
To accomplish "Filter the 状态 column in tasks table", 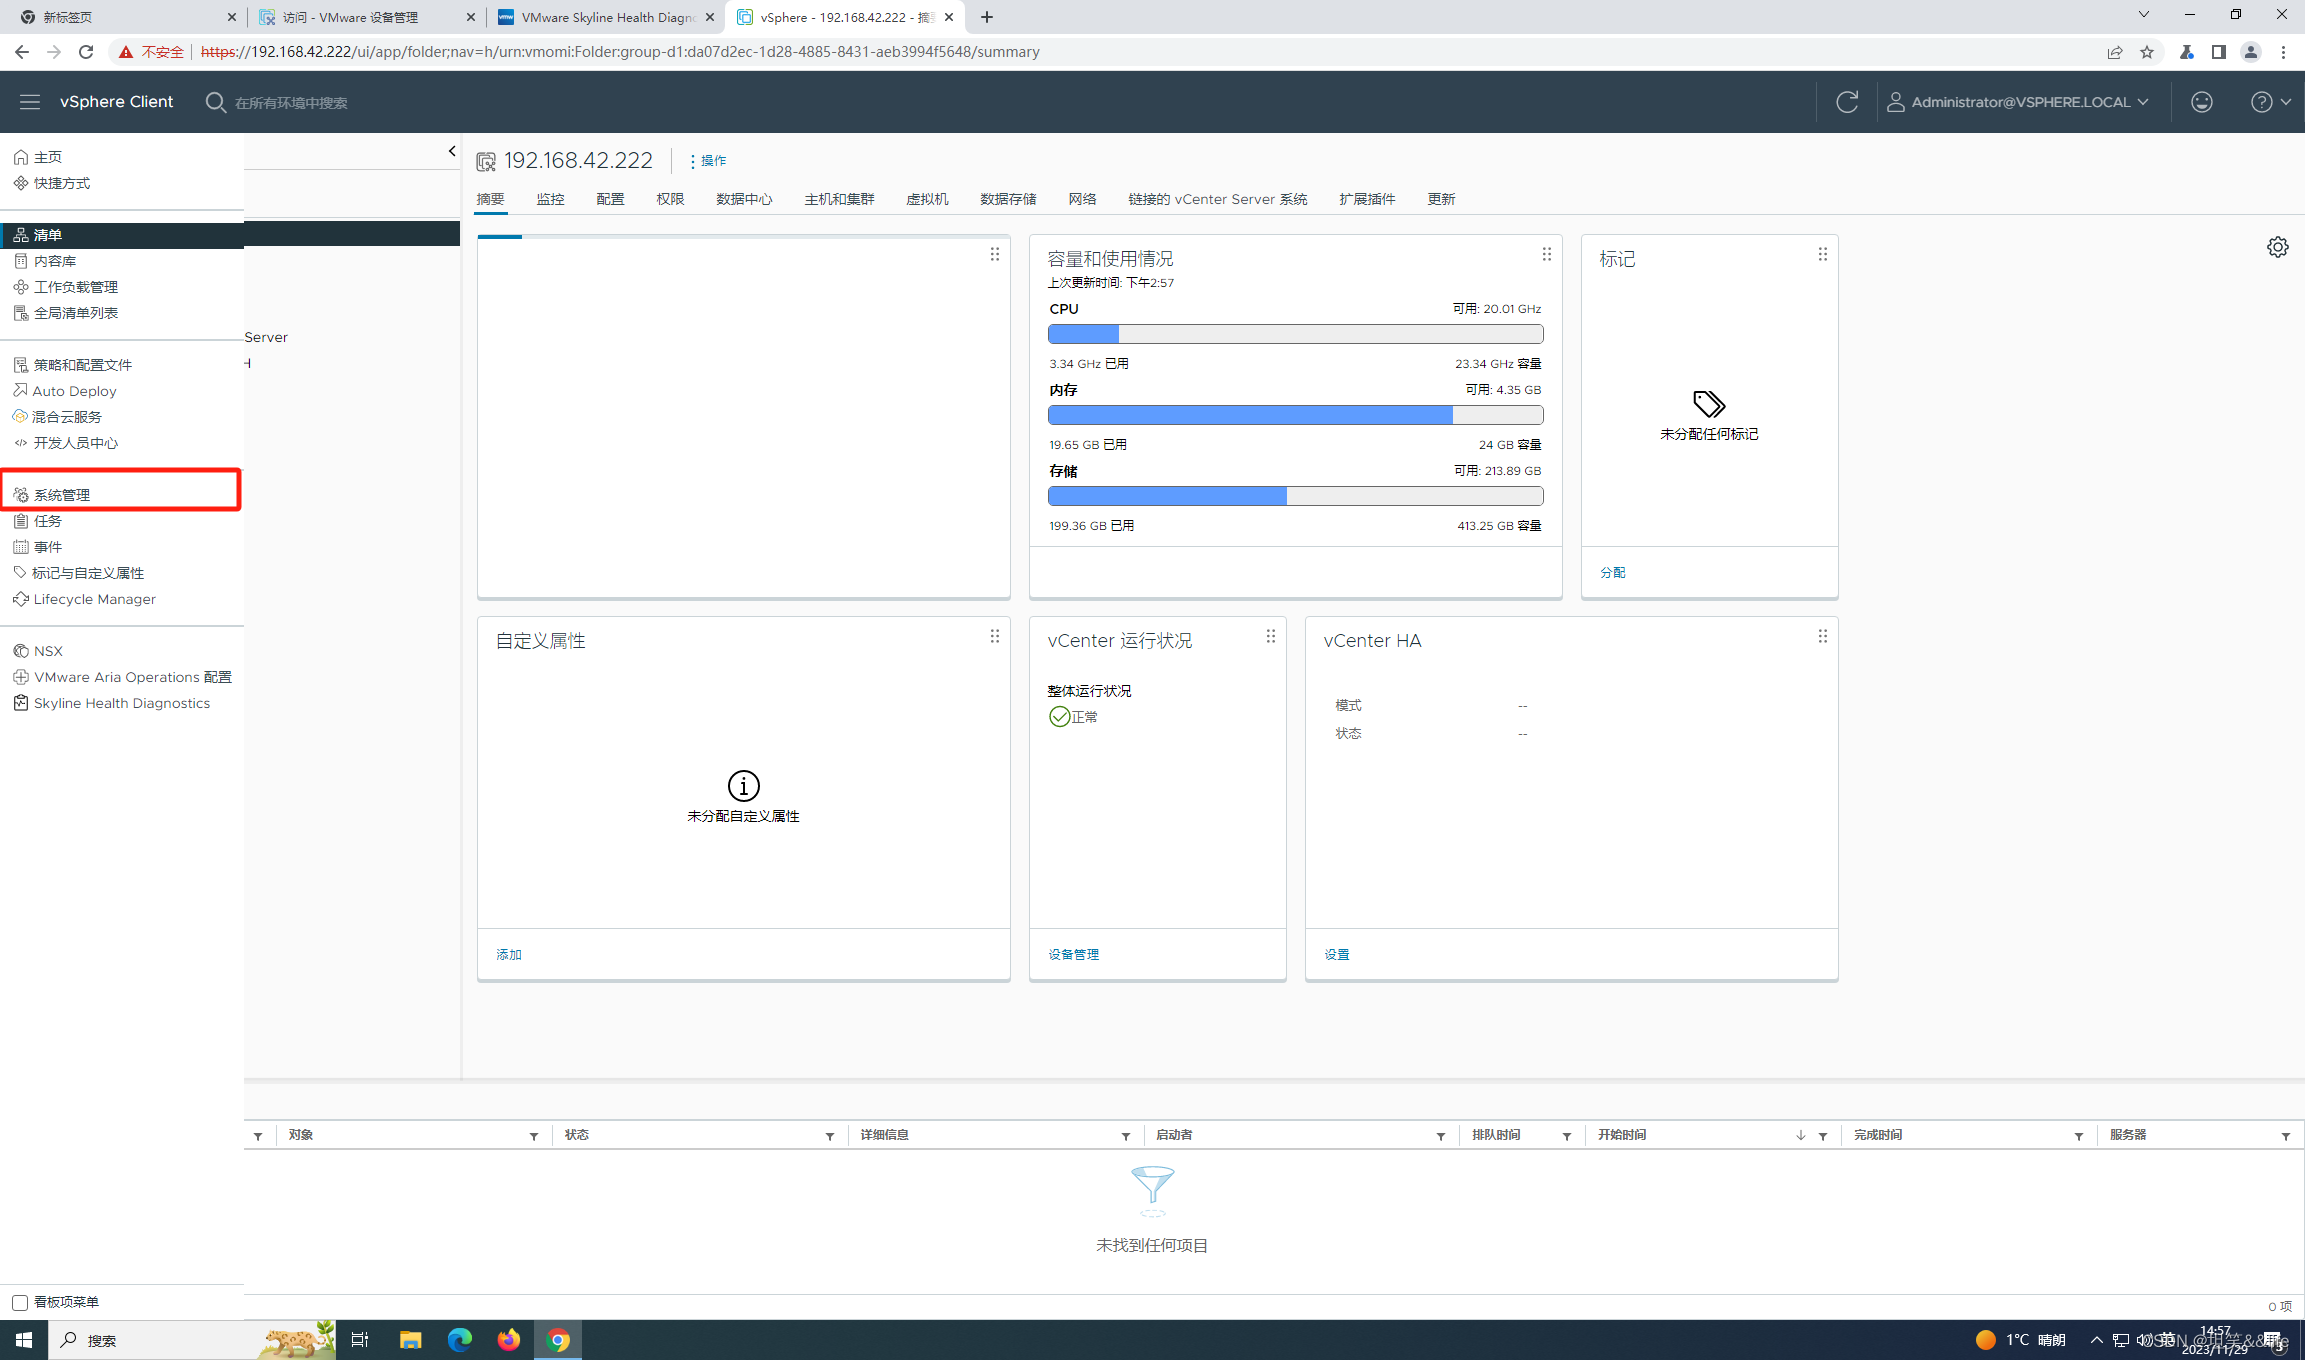I will (830, 1136).
